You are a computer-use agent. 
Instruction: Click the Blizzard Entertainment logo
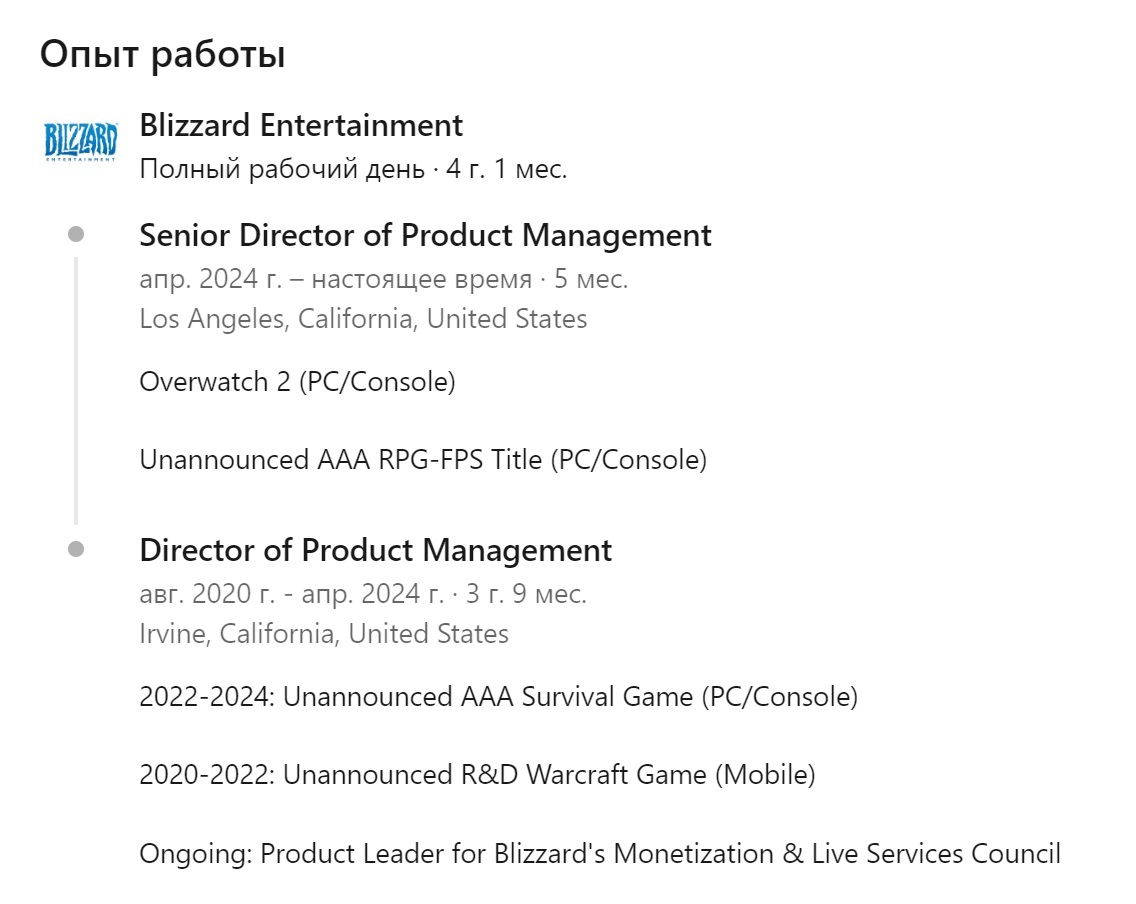point(80,141)
